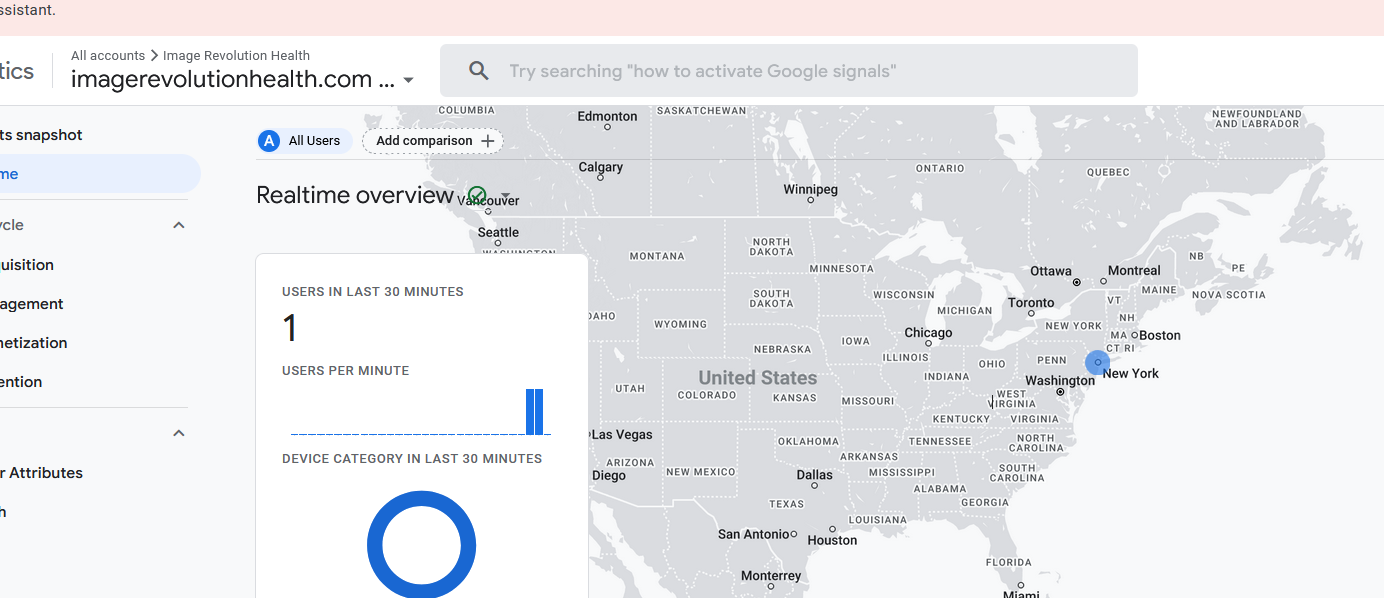Click the search magnifier icon
The image size is (1384, 598).
tap(479, 71)
